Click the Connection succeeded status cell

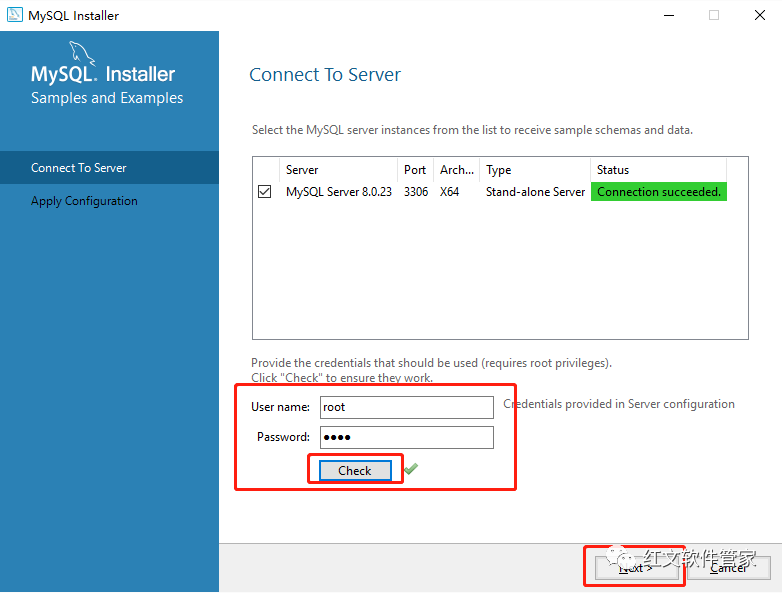pos(659,192)
